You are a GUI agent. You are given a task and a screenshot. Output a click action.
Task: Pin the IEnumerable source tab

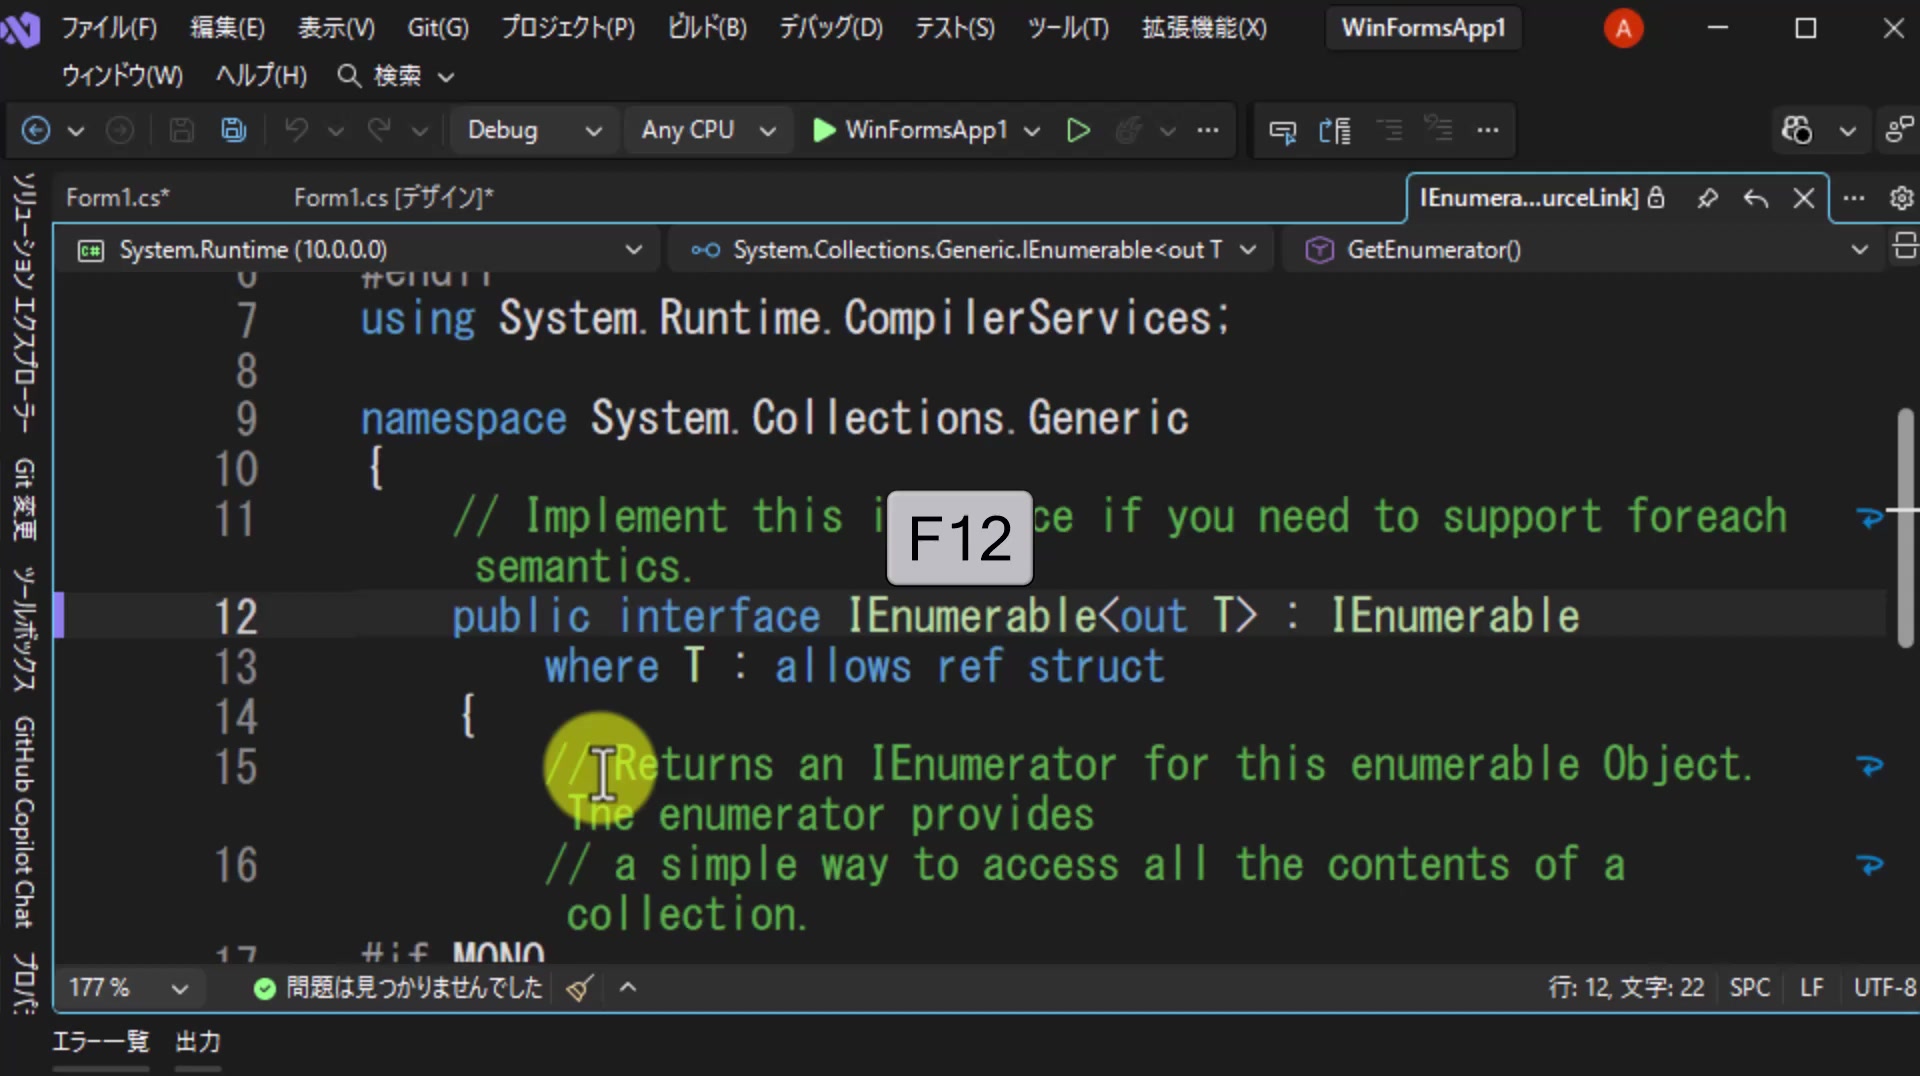point(1708,198)
